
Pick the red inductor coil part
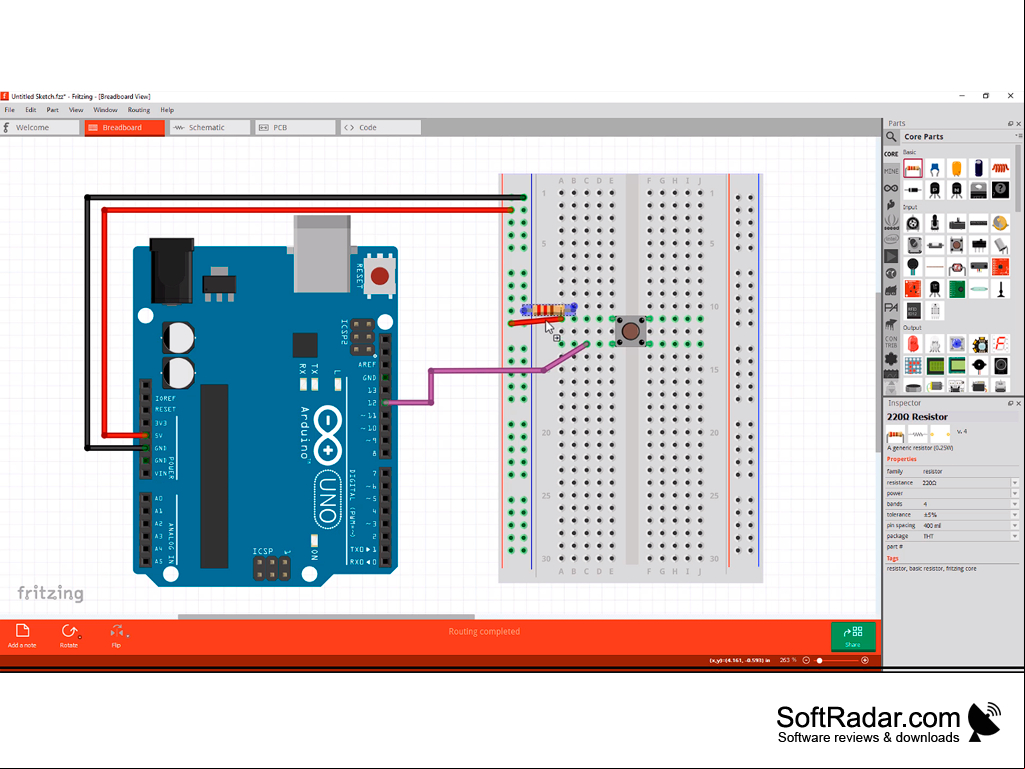[1000, 169]
